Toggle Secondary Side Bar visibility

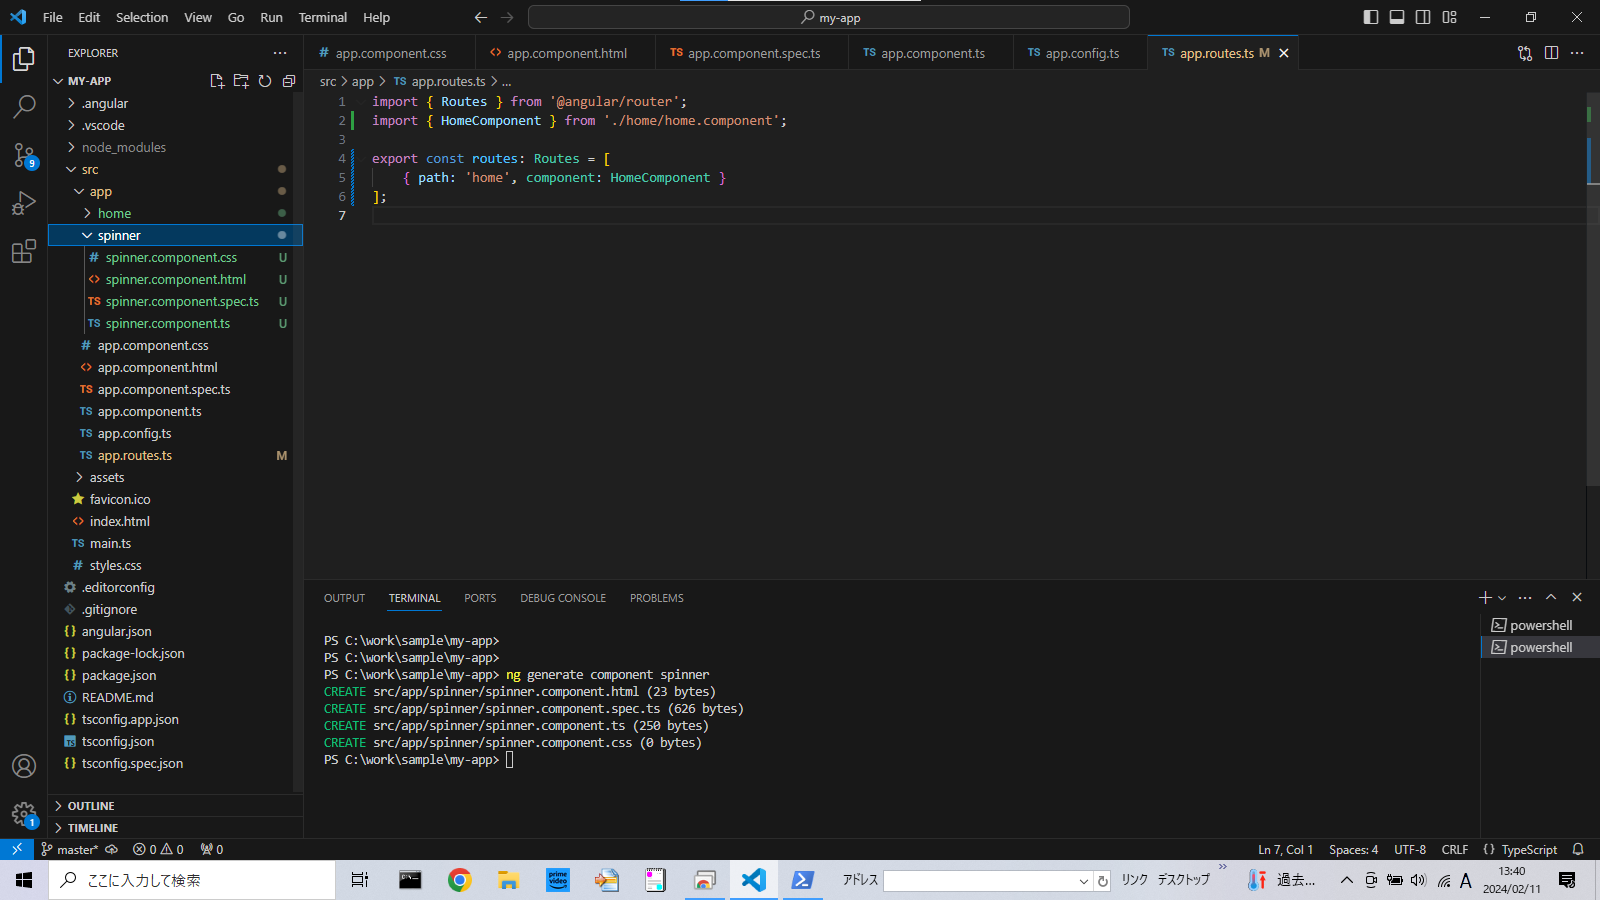click(1423, 17)
